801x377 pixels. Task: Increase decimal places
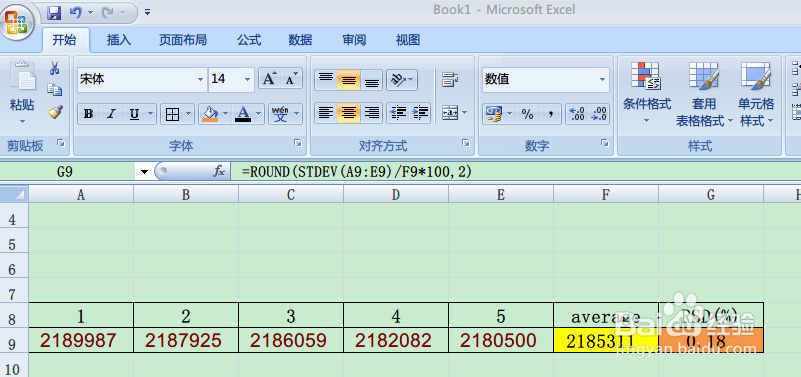click(576, 114)
